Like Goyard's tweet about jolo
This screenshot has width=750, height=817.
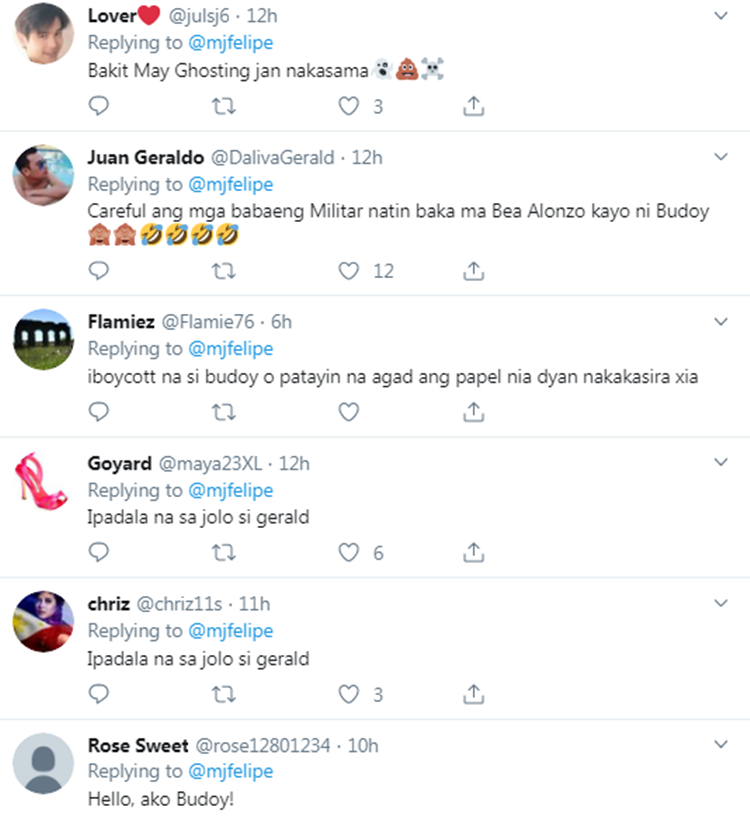click(x=348, y=552)
